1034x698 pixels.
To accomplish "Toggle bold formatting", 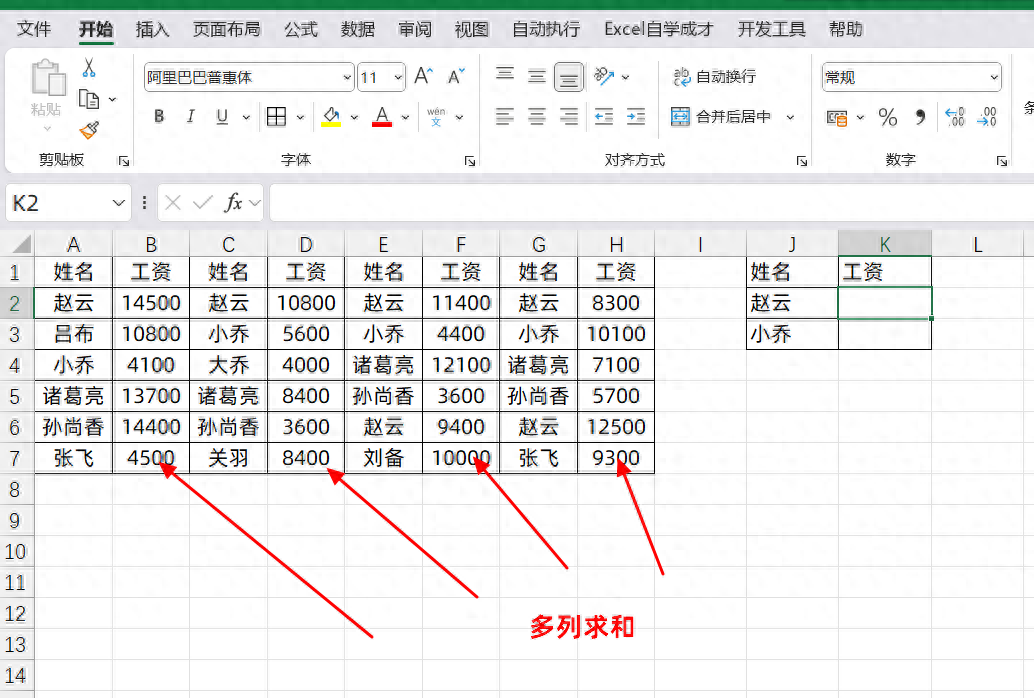I will 159,117.
